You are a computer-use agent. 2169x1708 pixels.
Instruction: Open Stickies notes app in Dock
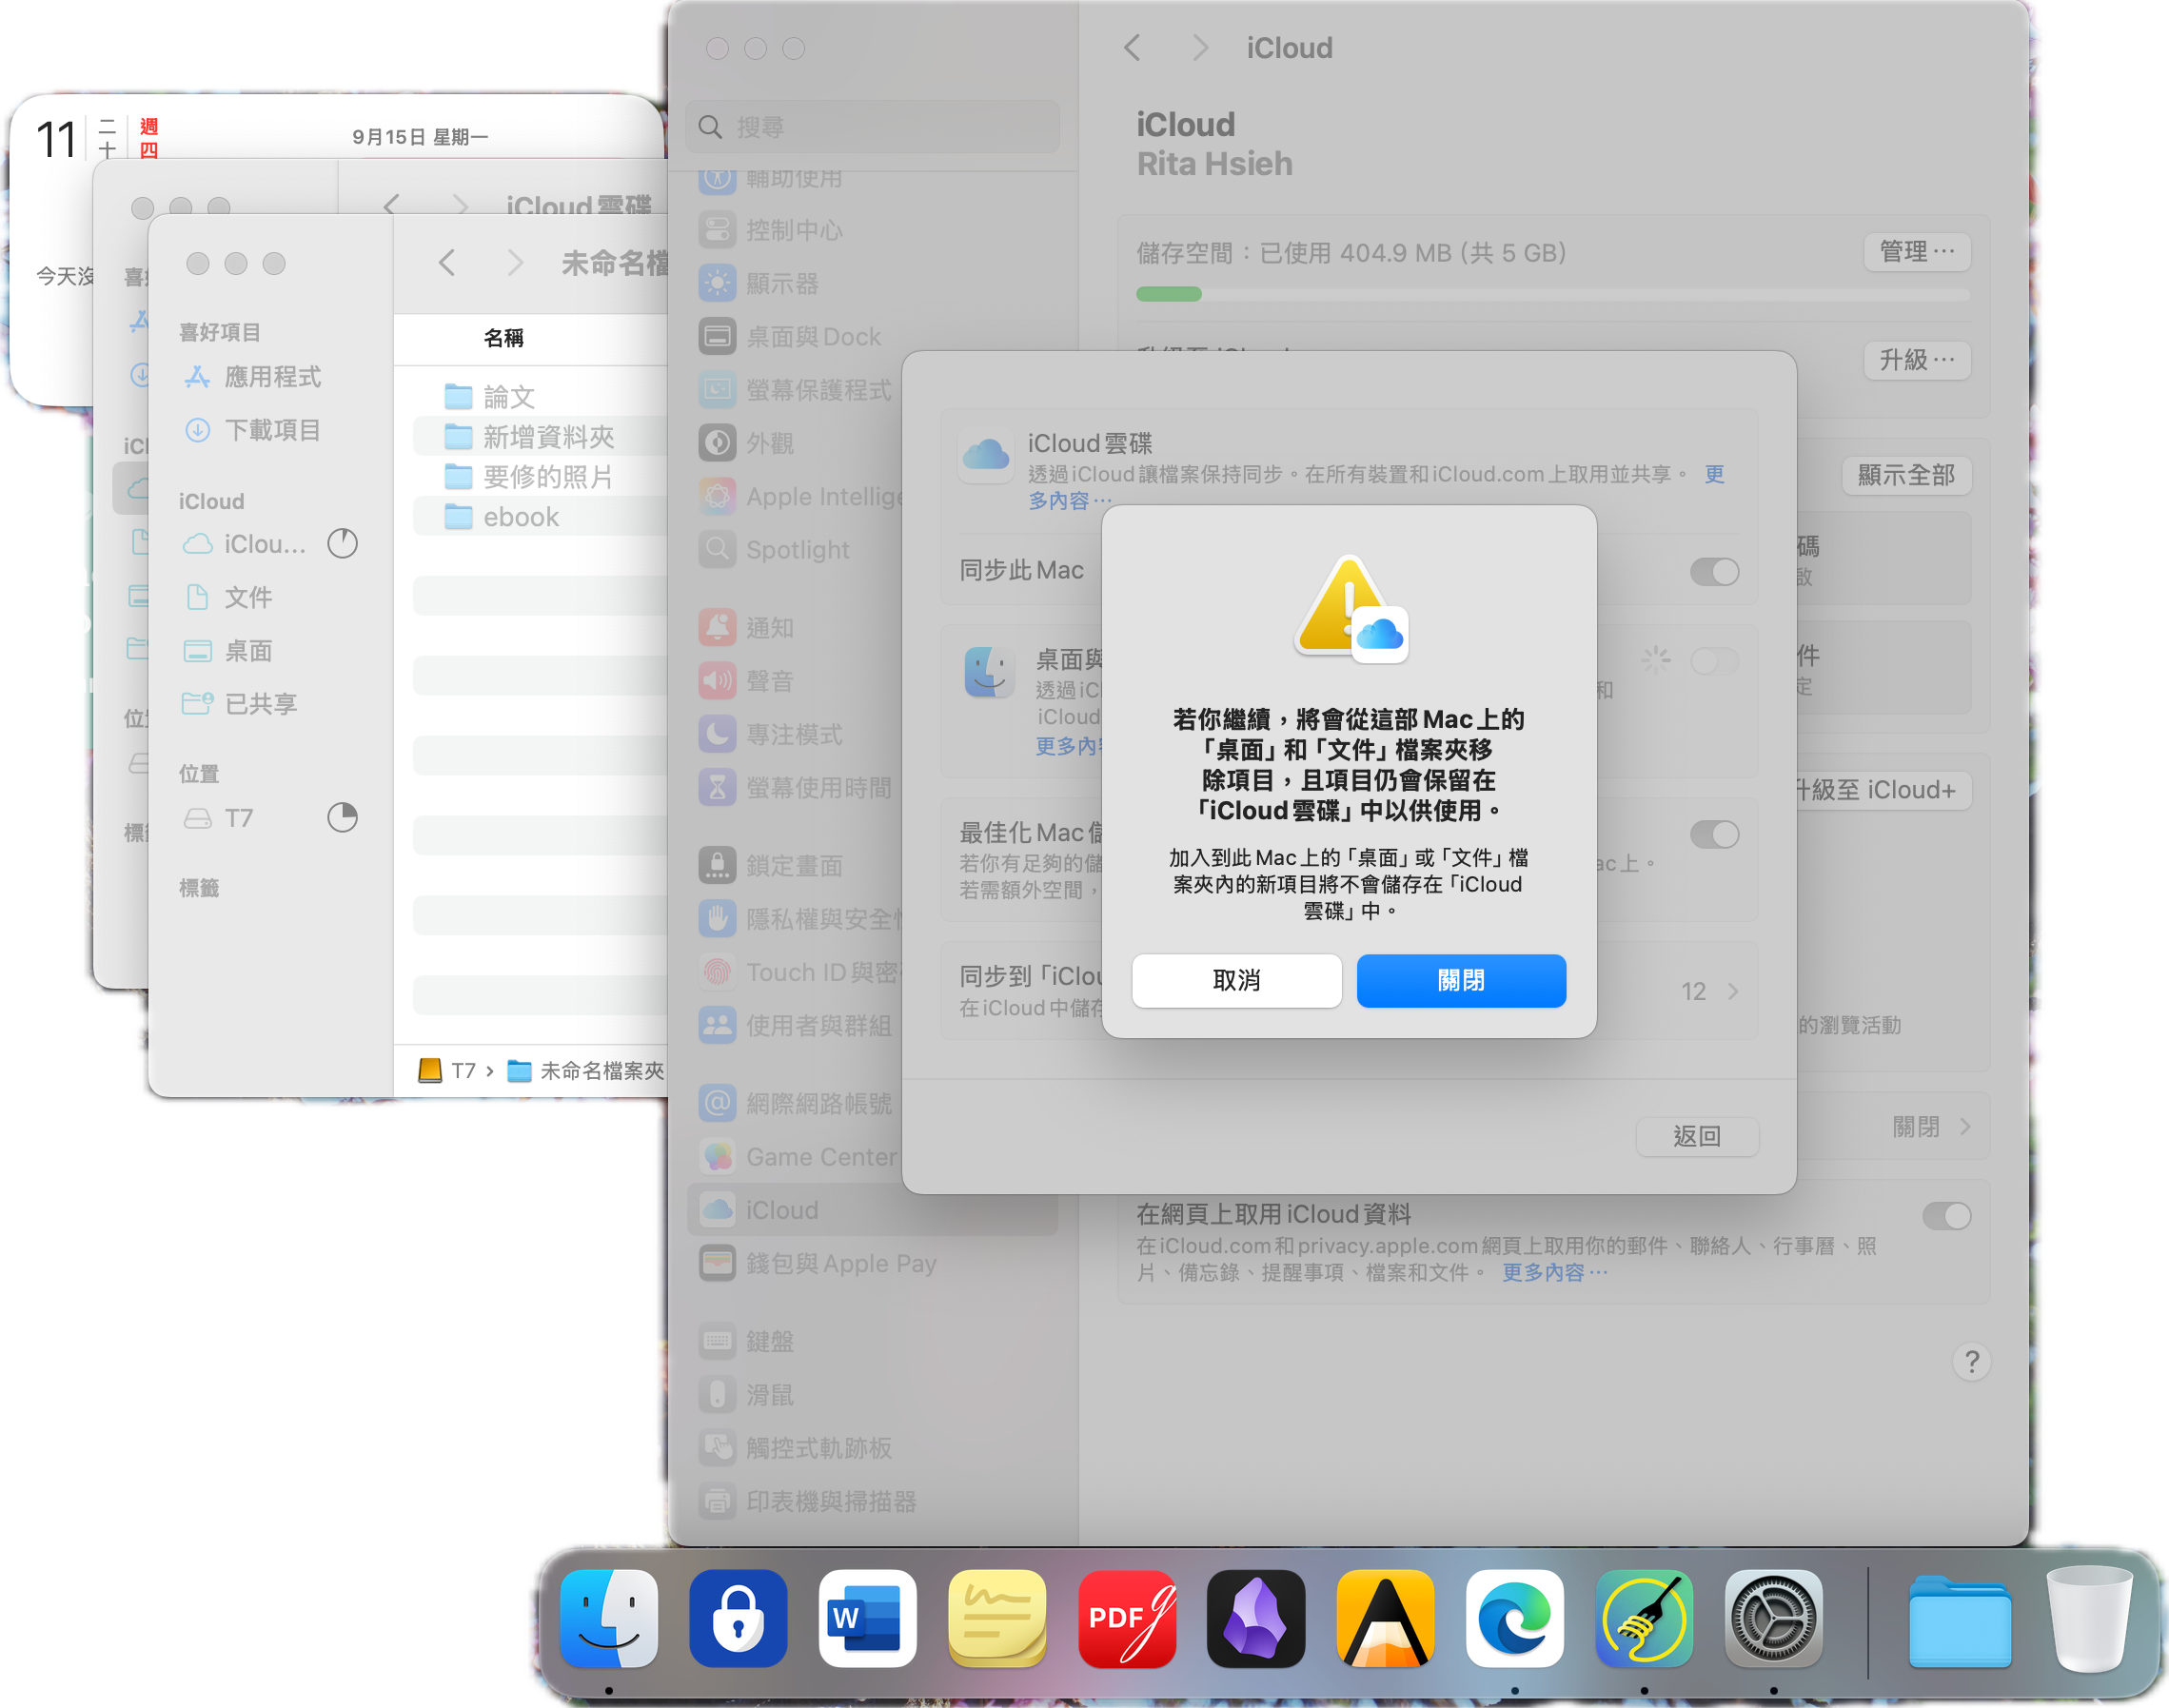point(996,1618)
